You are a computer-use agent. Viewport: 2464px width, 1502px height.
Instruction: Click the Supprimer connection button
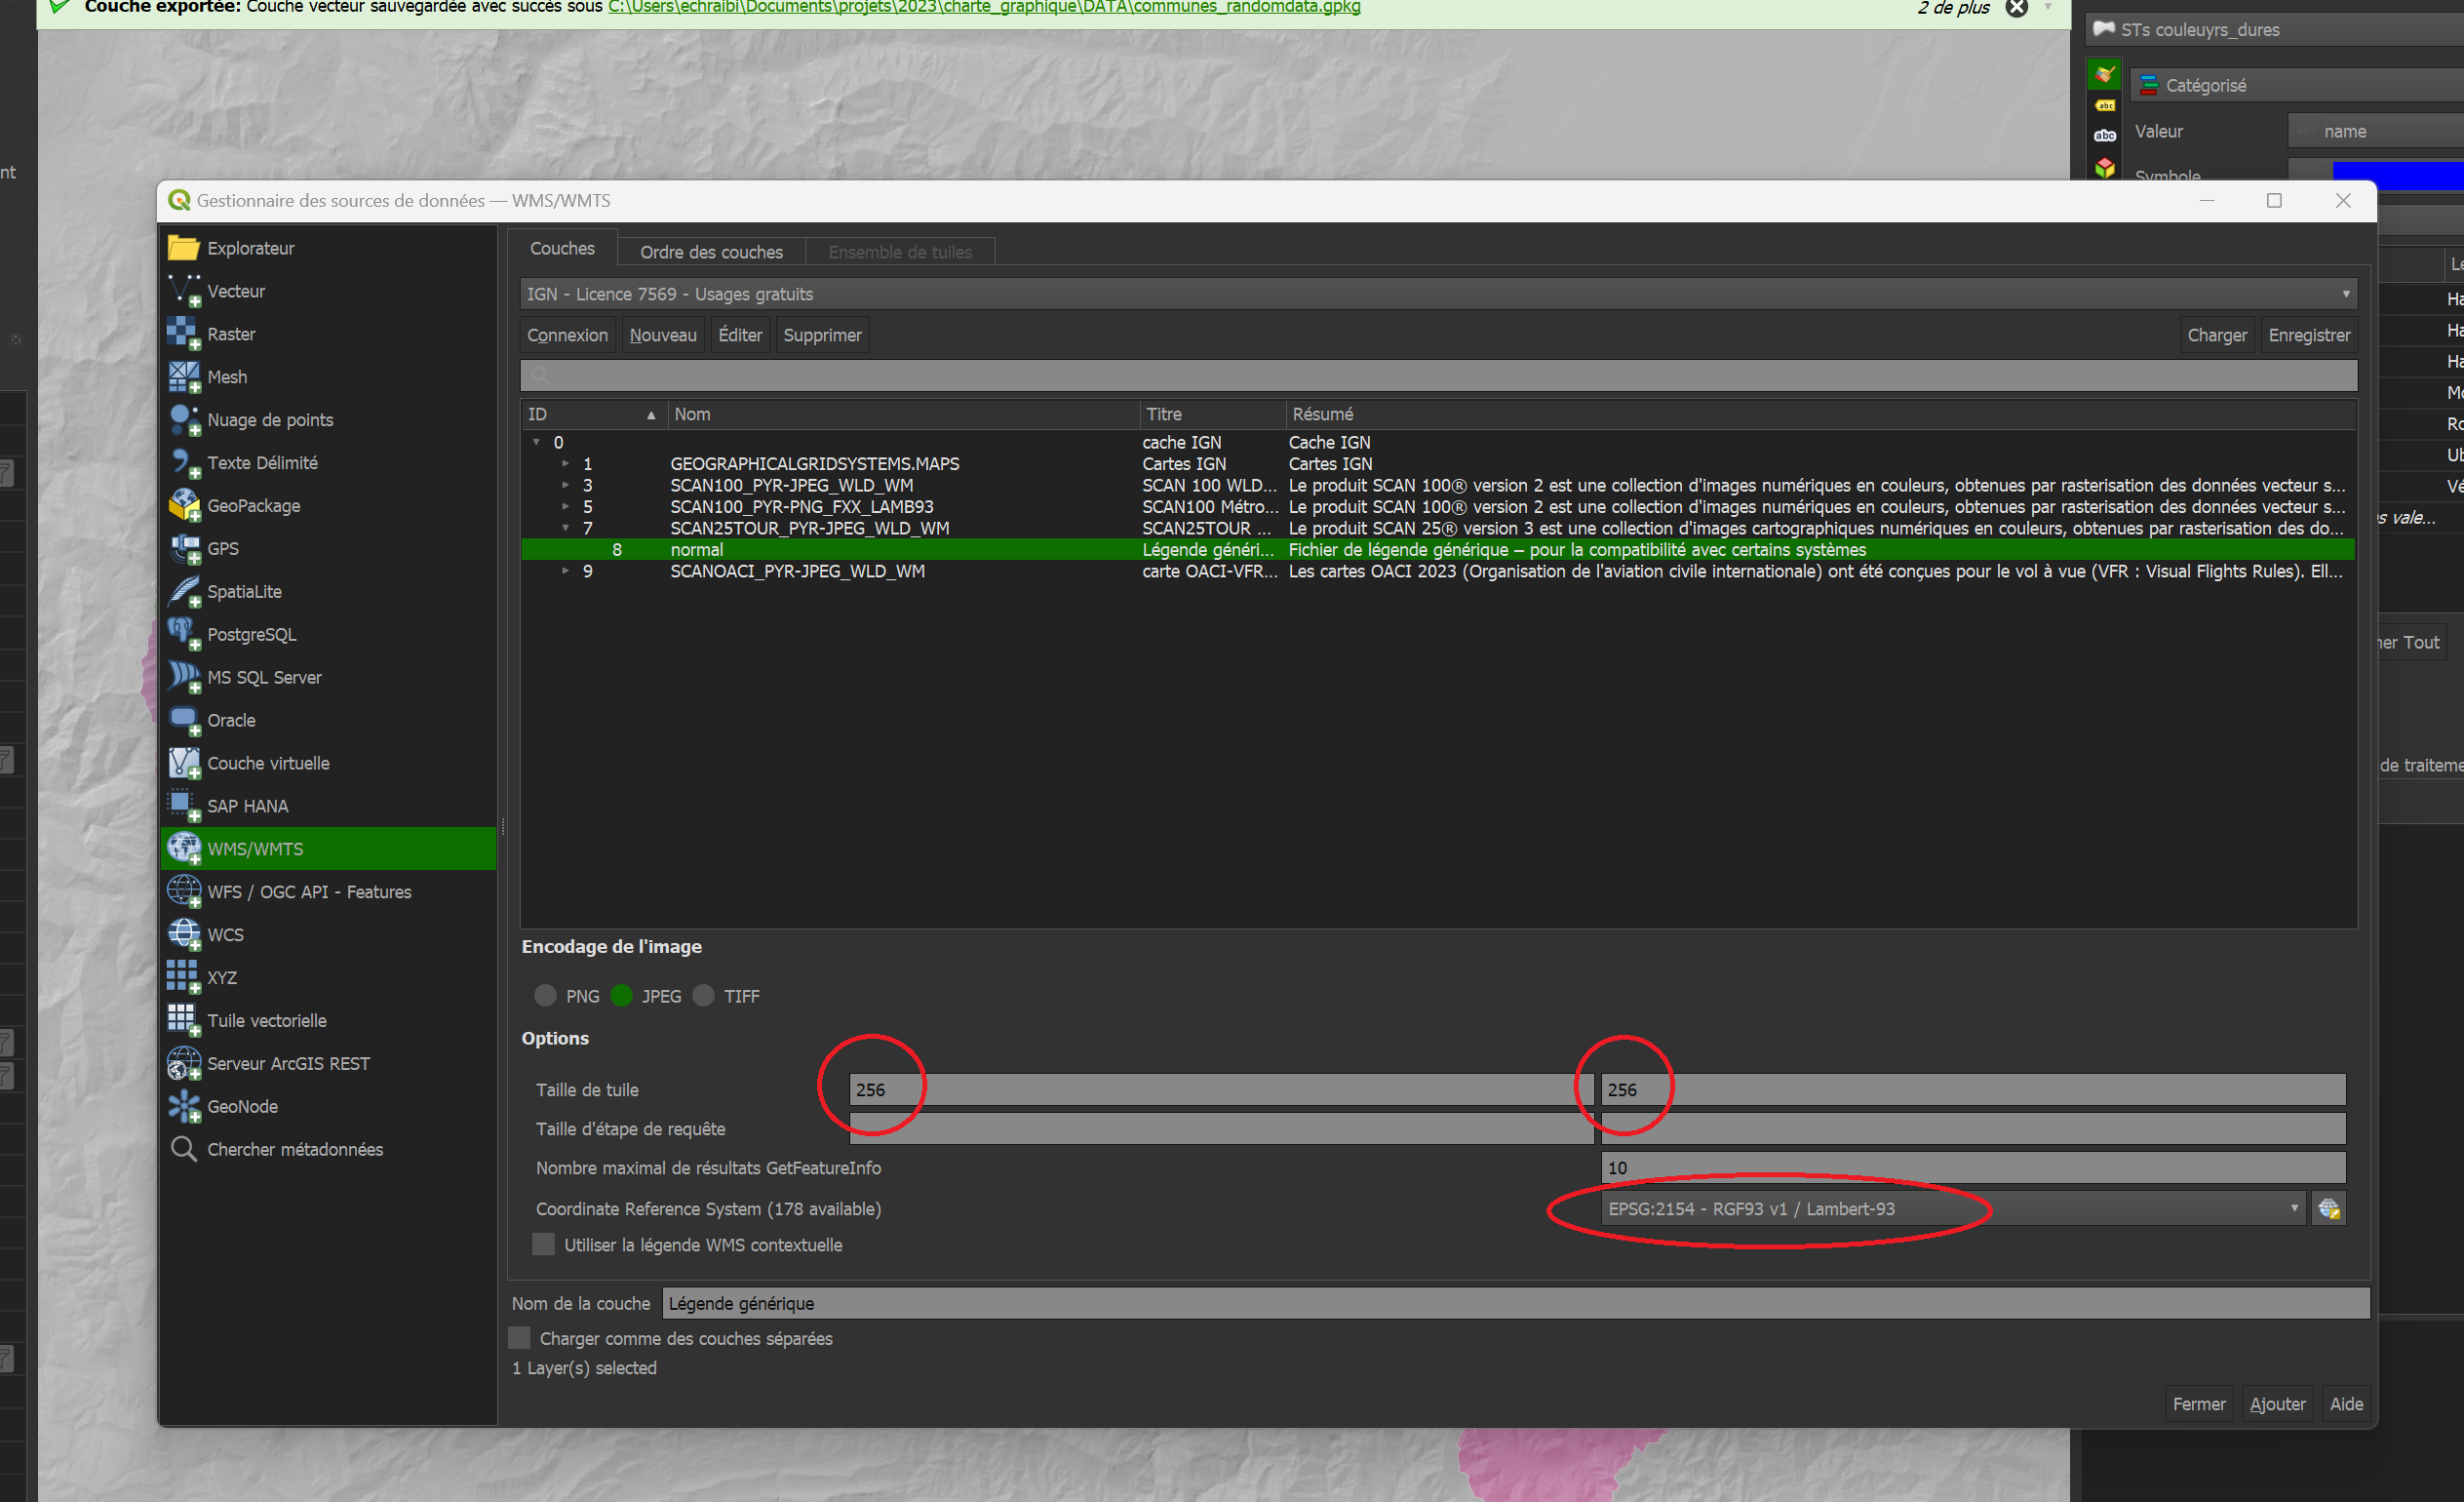(x=822, y=335)
